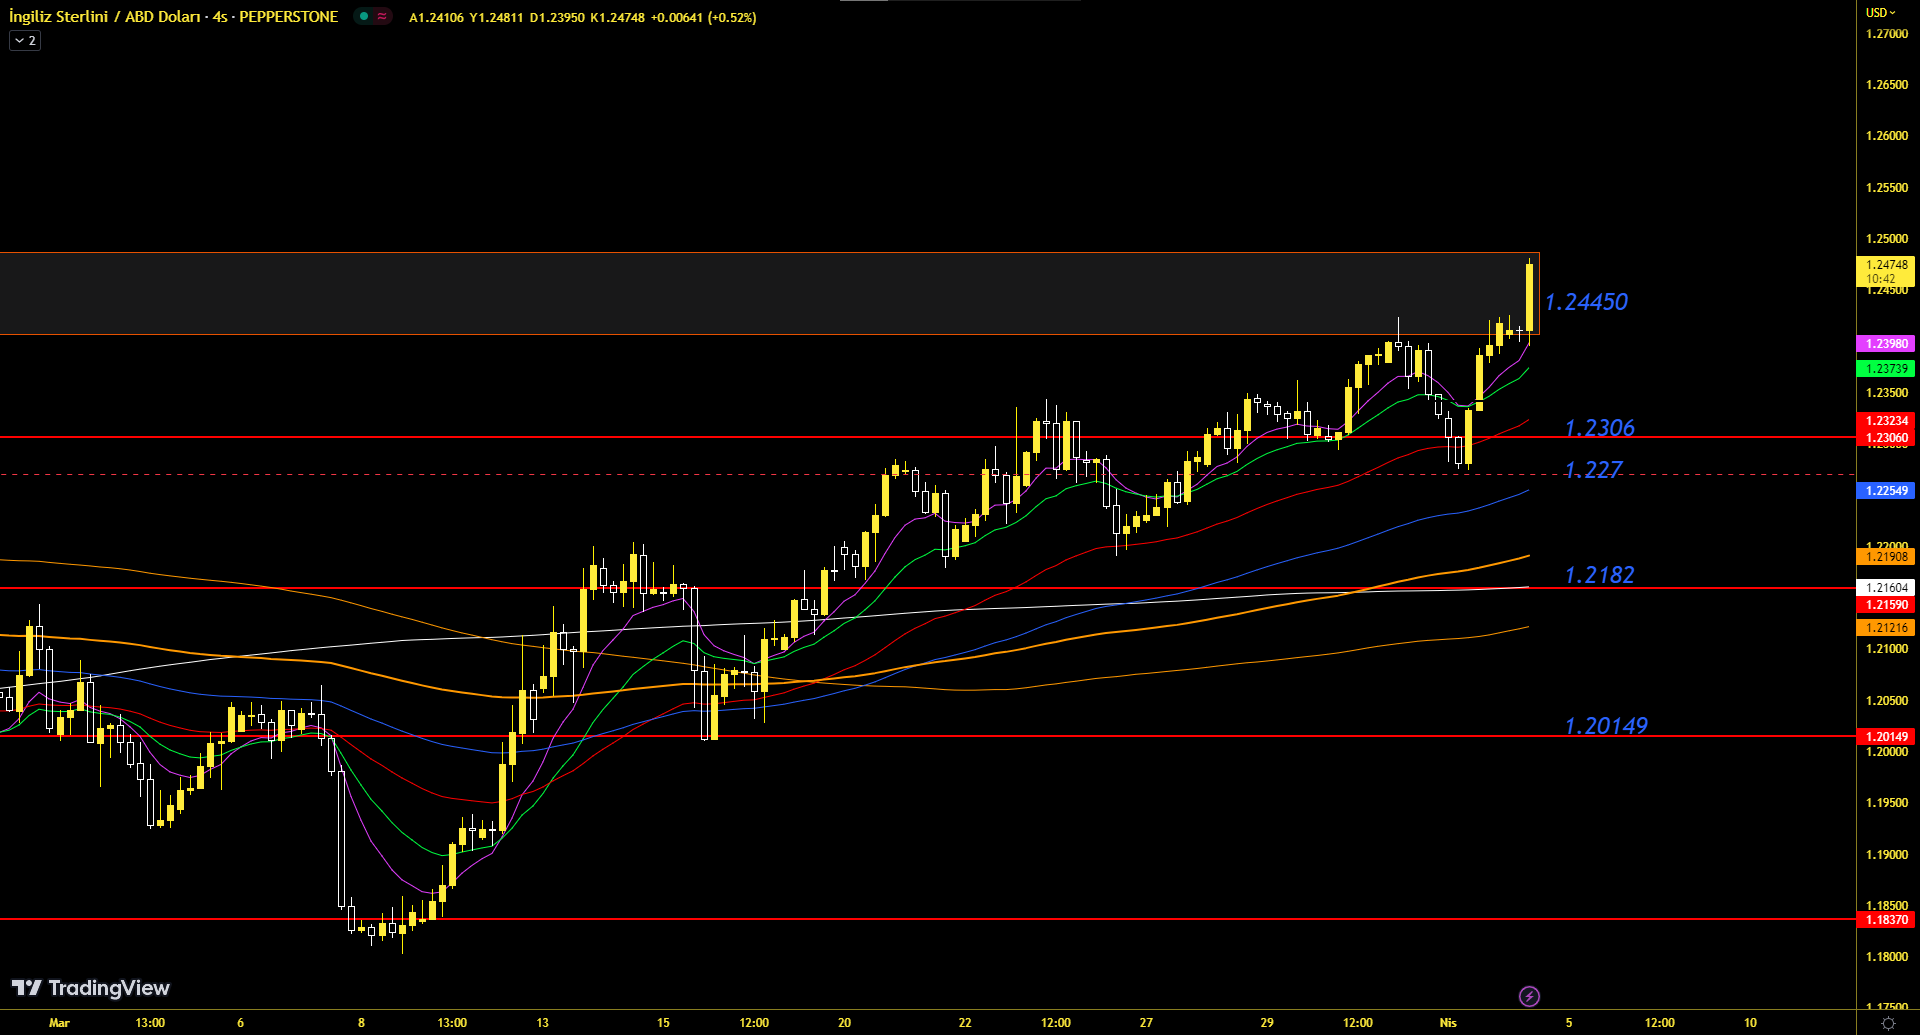1920x1035 pixels.
Task: Select the 1.20149 level text label
Action: coord(1606,726)
